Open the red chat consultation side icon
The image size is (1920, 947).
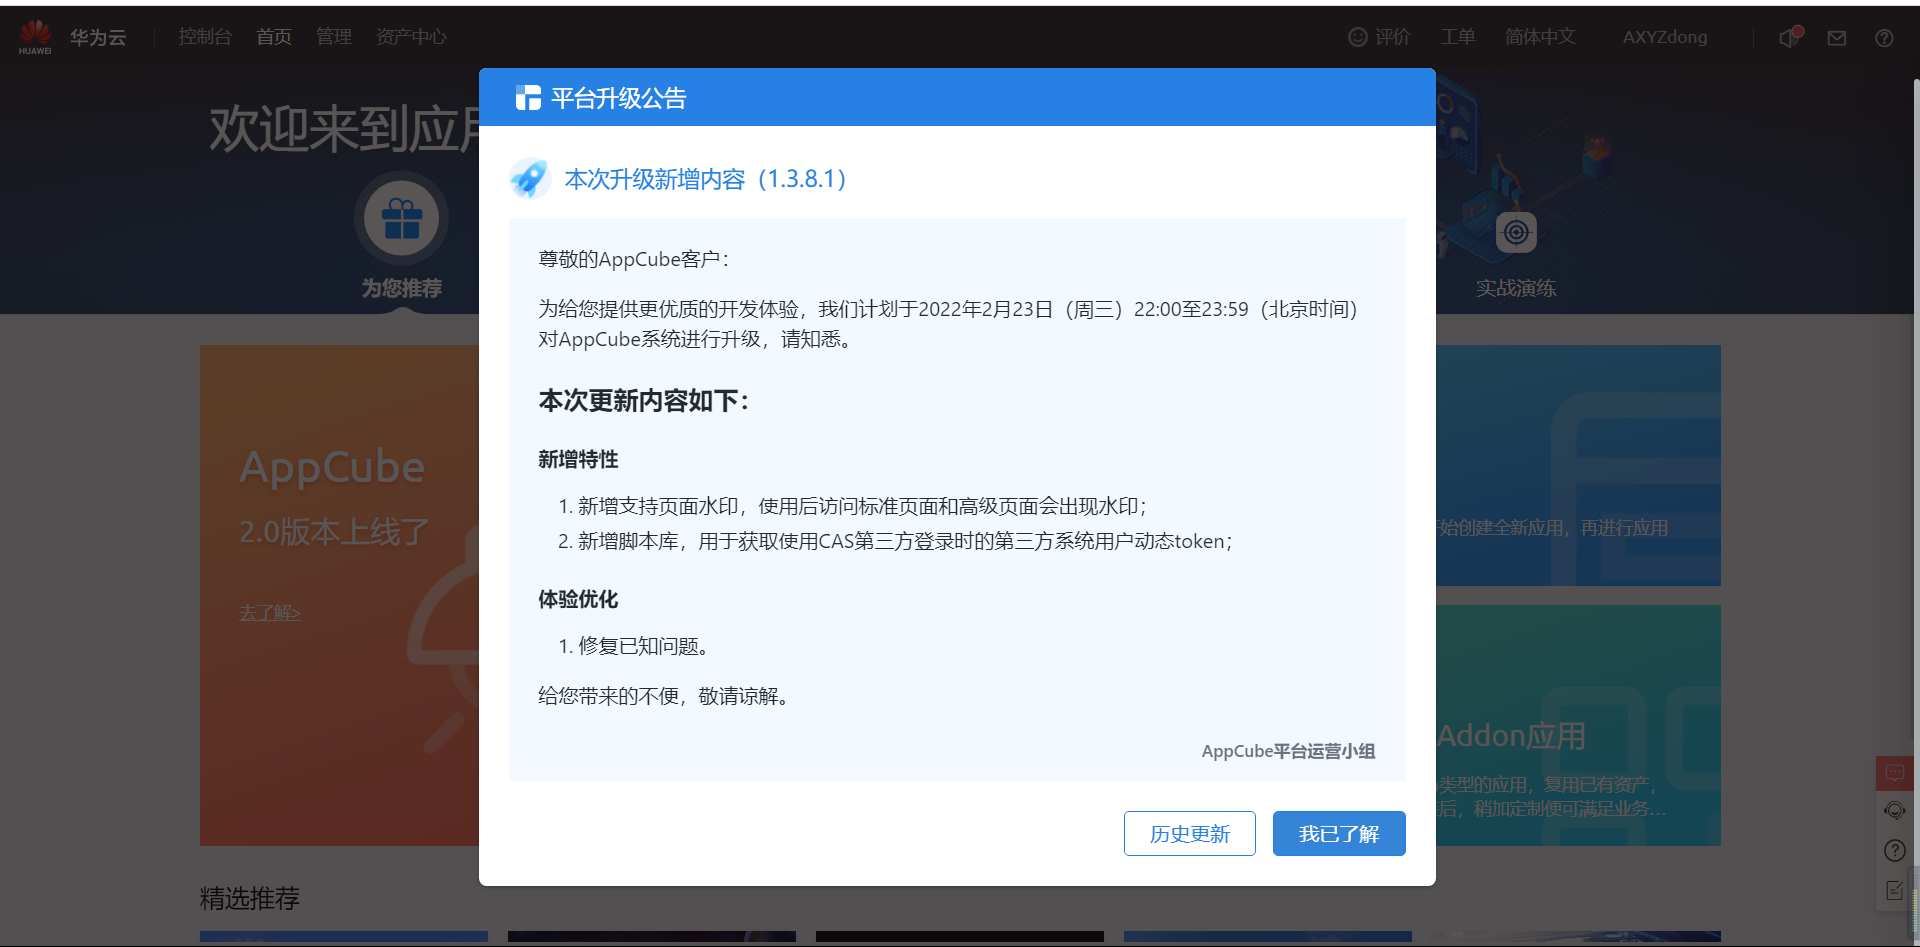tap(1894, 773)
